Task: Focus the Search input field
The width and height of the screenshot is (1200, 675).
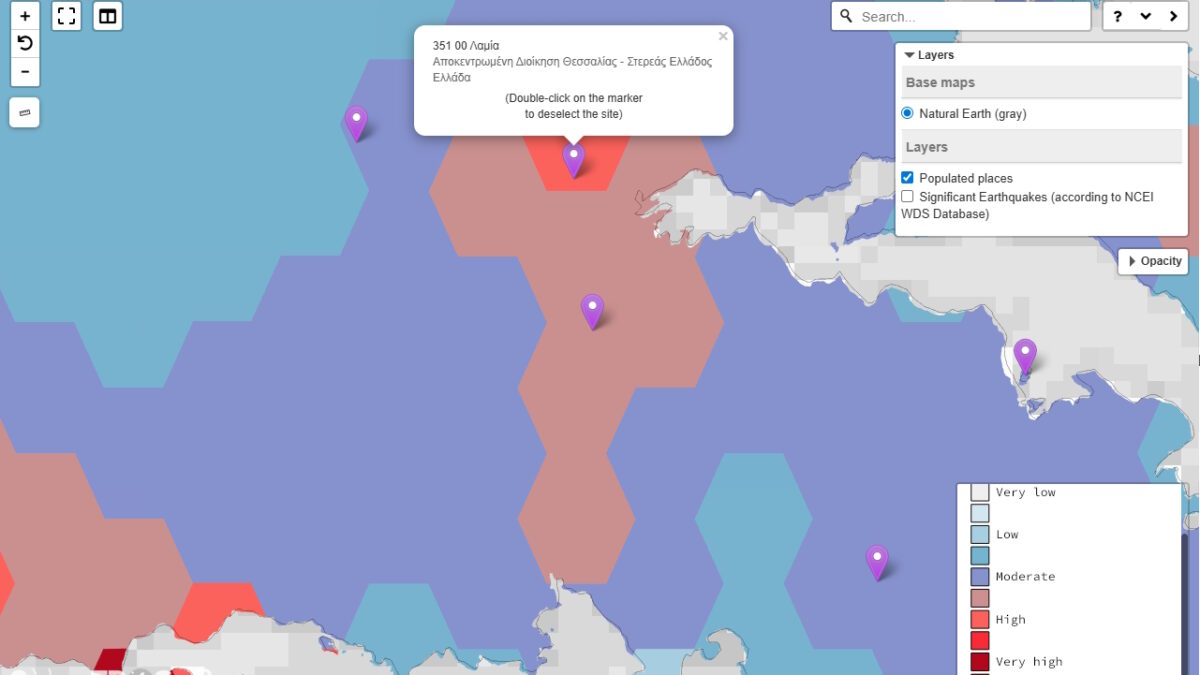Action: (x=970, y=17)
